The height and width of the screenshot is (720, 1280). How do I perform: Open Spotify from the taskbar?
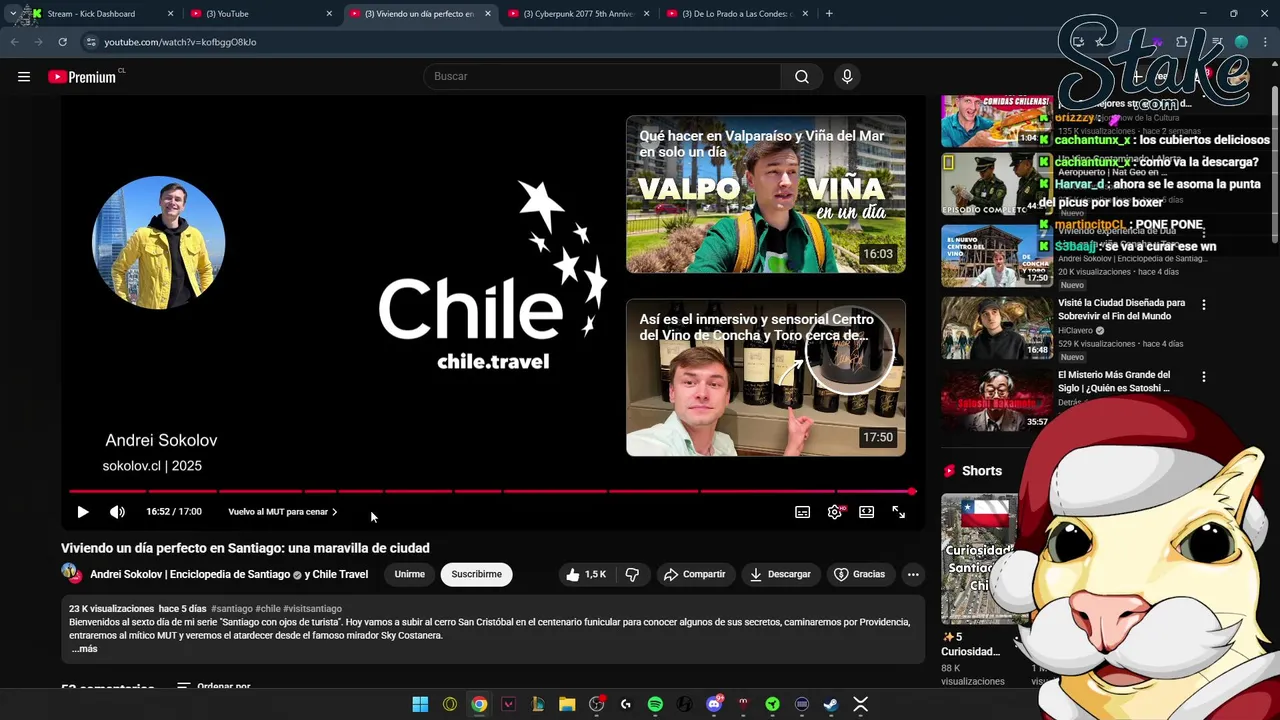(655, 705)
